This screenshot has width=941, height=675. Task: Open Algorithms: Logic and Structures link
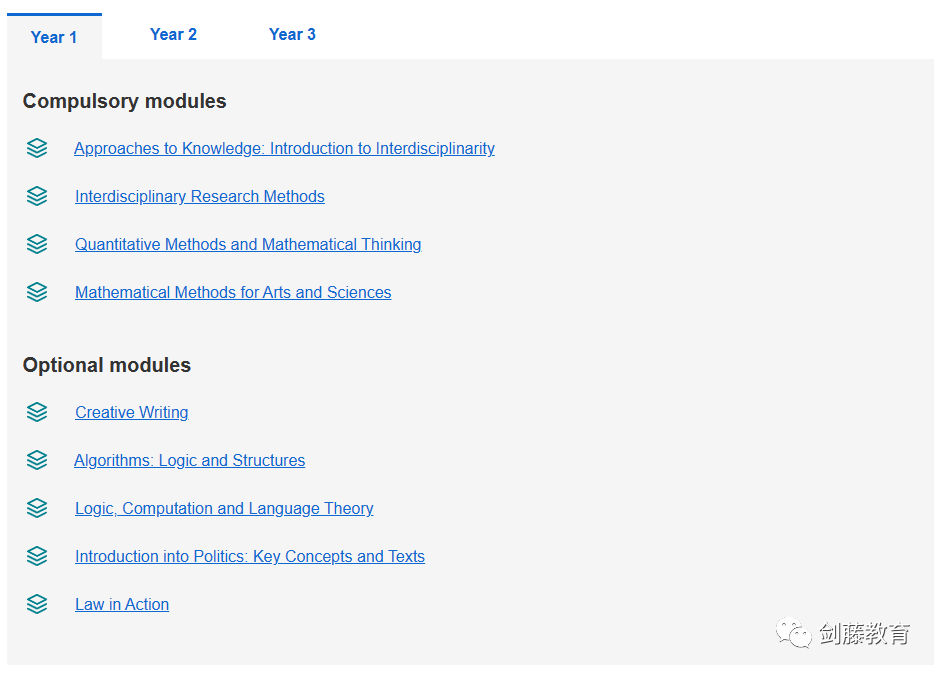click(x=190, y=460)
